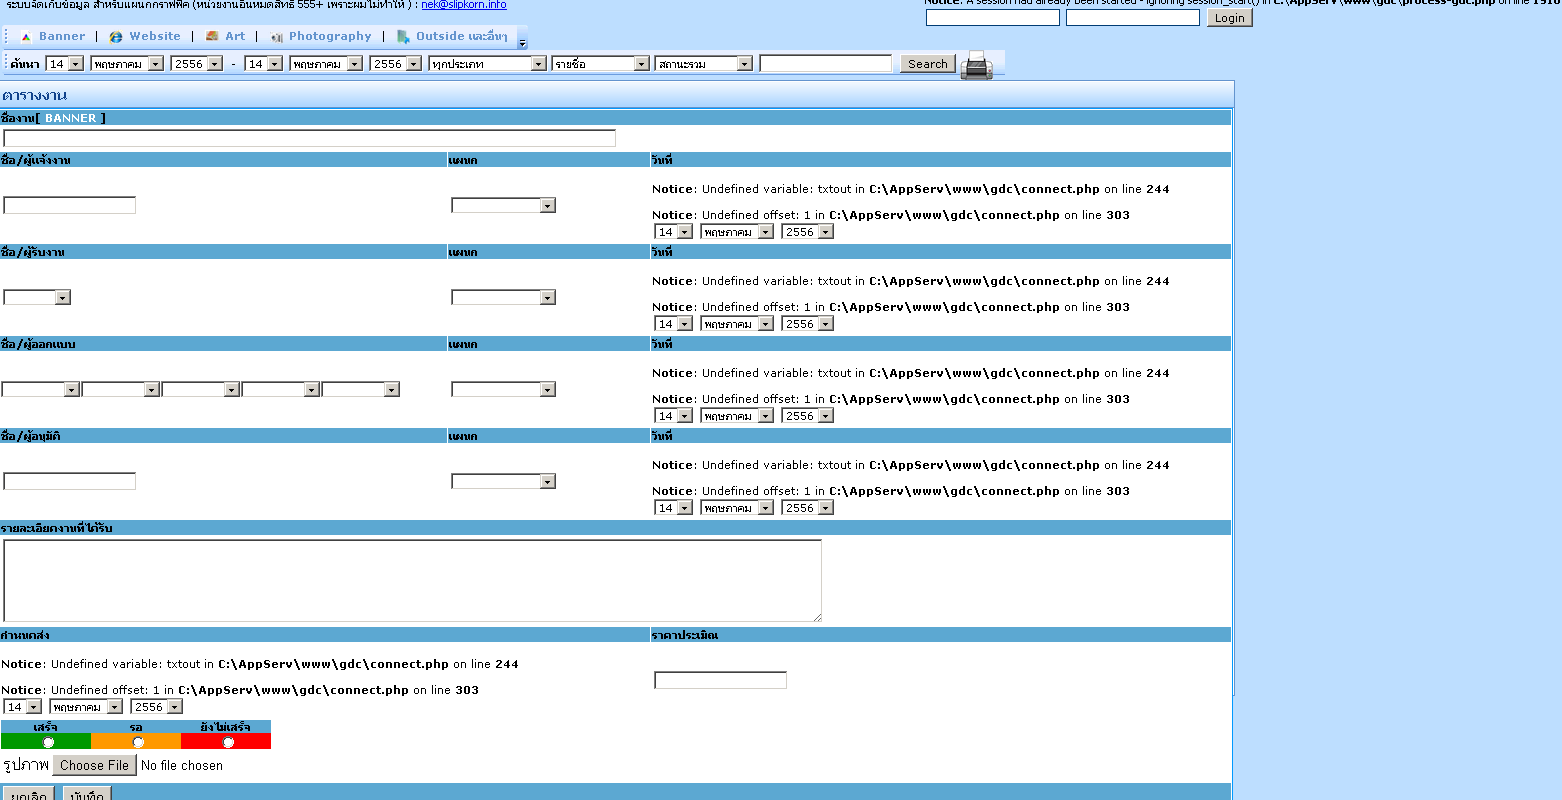The width and height of the screenshot is (1562, 800).
Task: Click the printer icon beside Search
Action: click(976, 64)
